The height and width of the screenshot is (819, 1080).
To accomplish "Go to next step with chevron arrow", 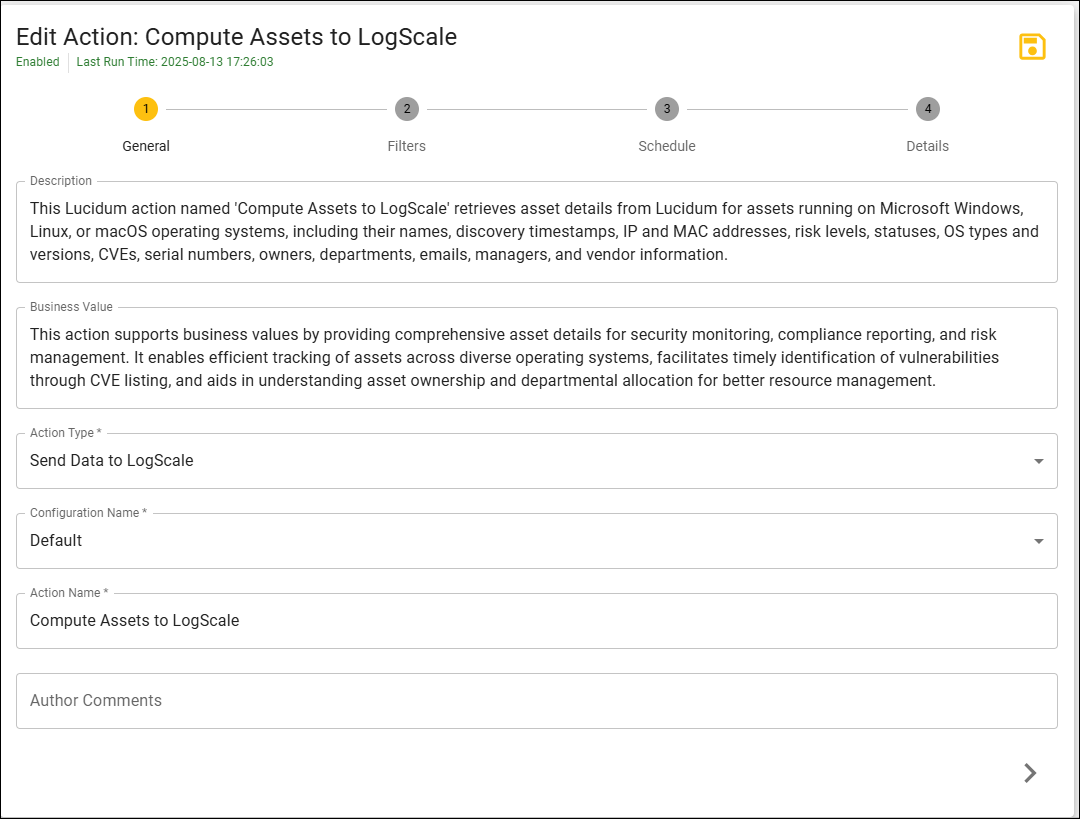I will pyautogui.click(x=1030, y=773).
